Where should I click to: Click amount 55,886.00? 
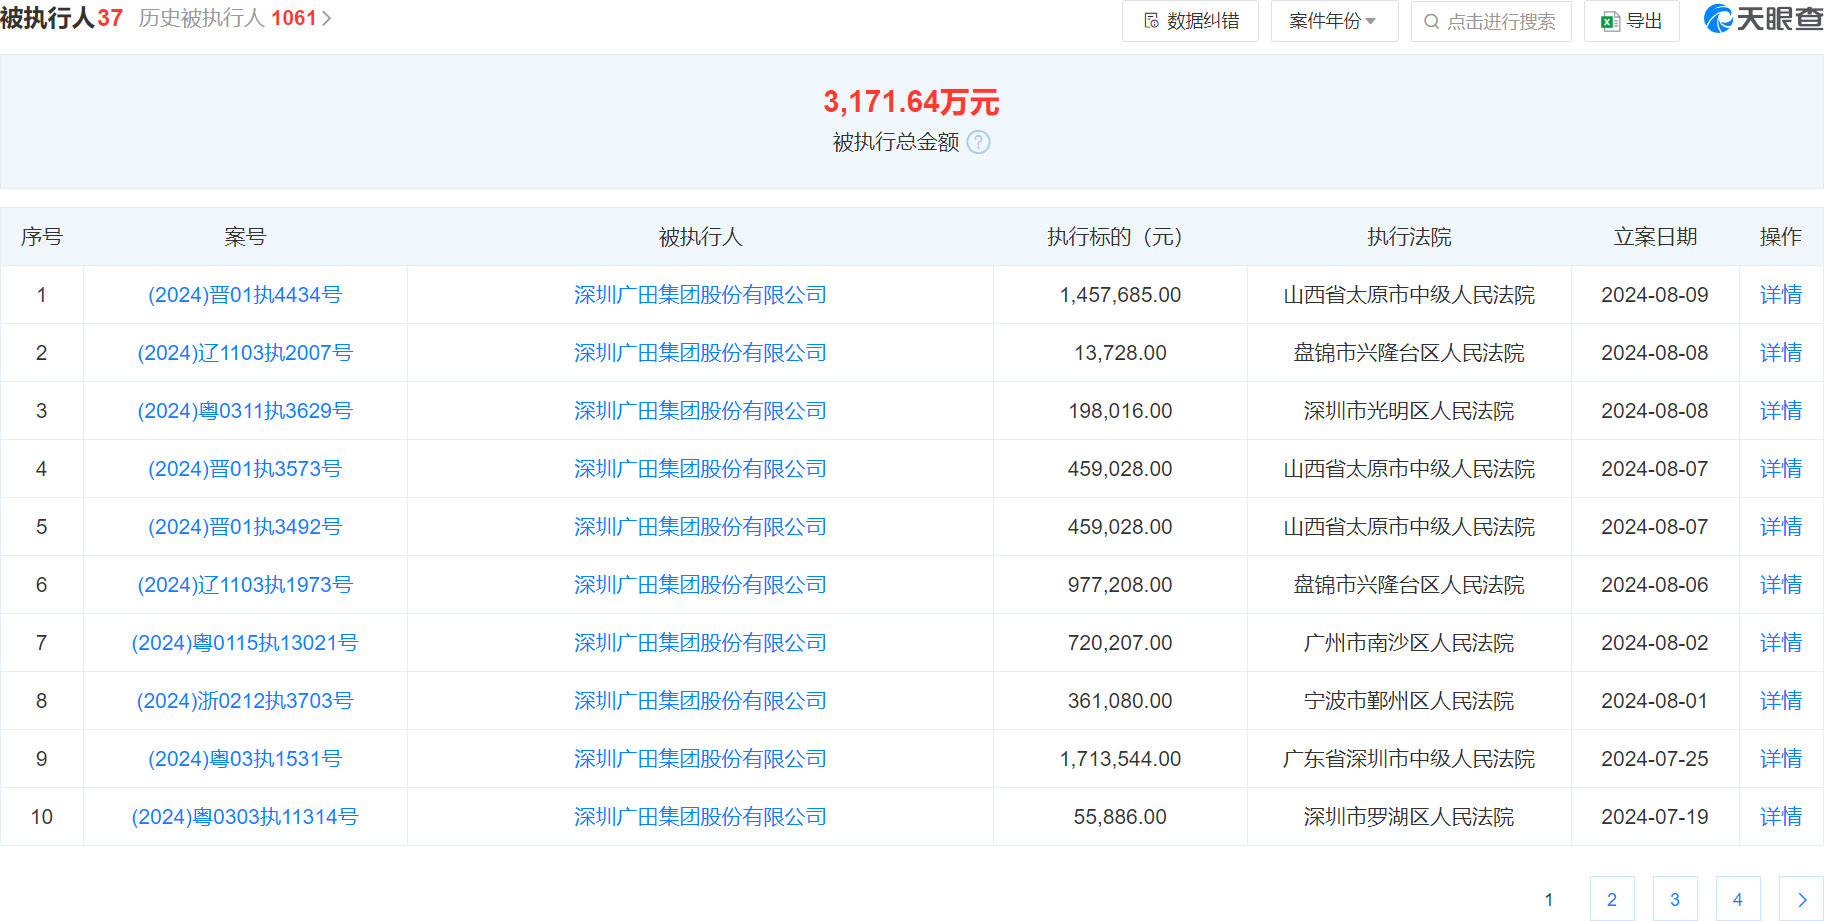[1120, 817]
